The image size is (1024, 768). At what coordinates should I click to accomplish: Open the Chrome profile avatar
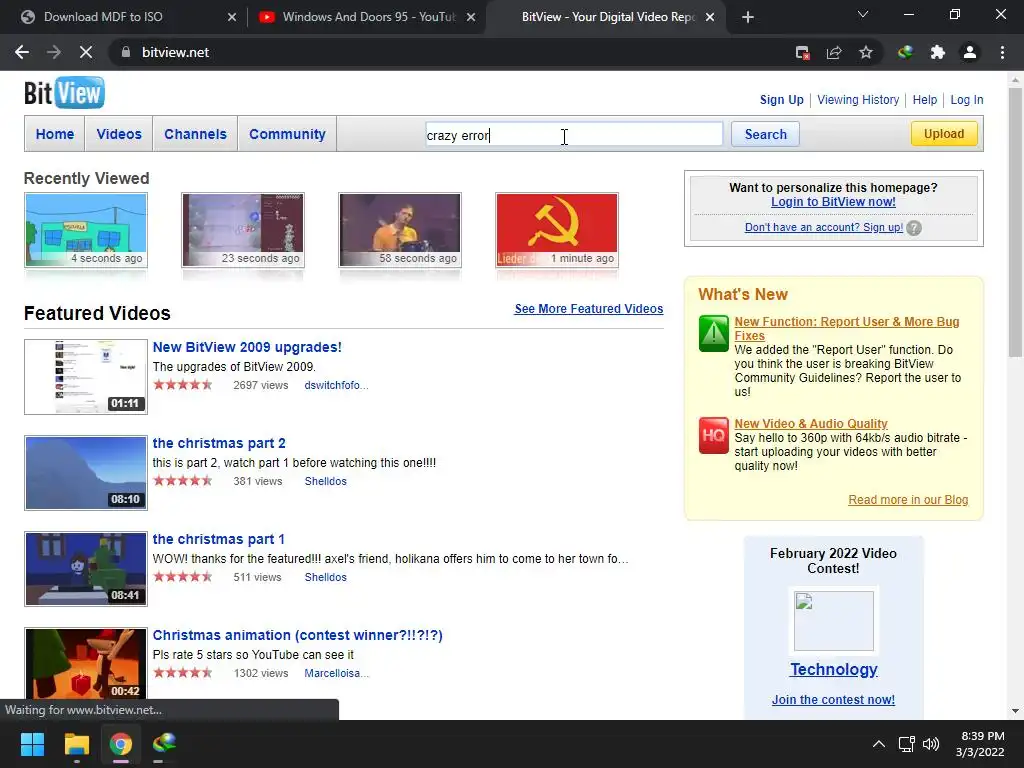(x=970, y=52)
